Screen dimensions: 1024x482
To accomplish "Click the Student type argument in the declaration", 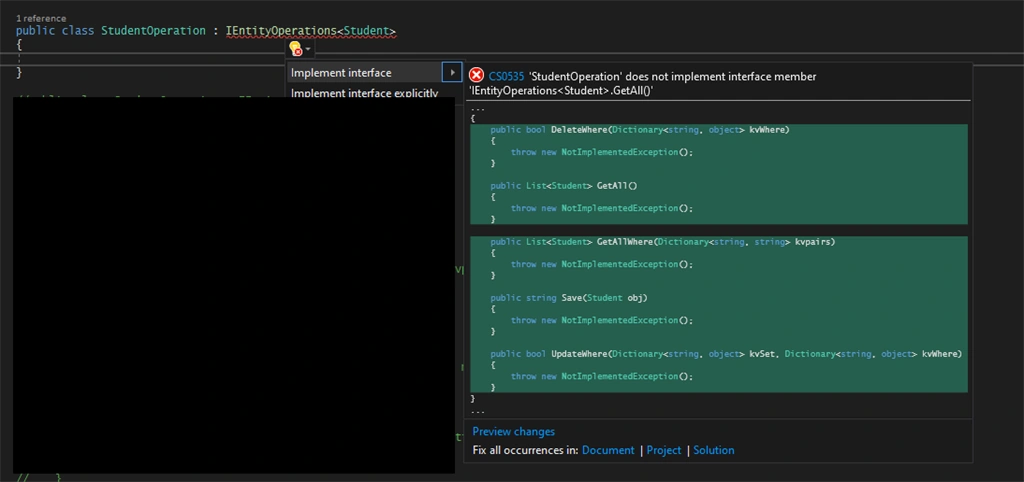I will (x=366, y=31).
